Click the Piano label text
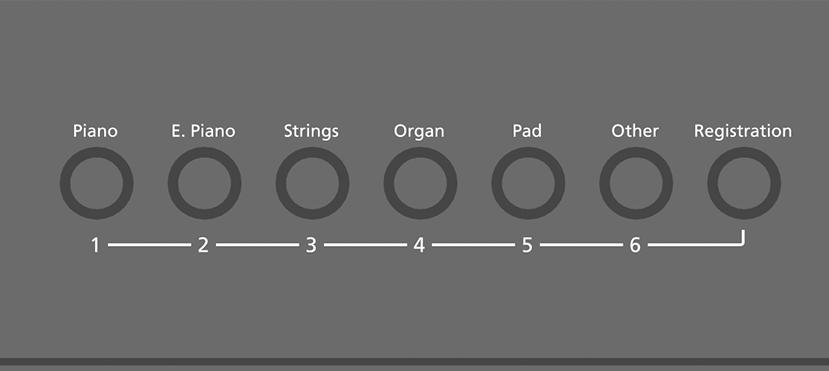829x371 pixels. point(95,131)
